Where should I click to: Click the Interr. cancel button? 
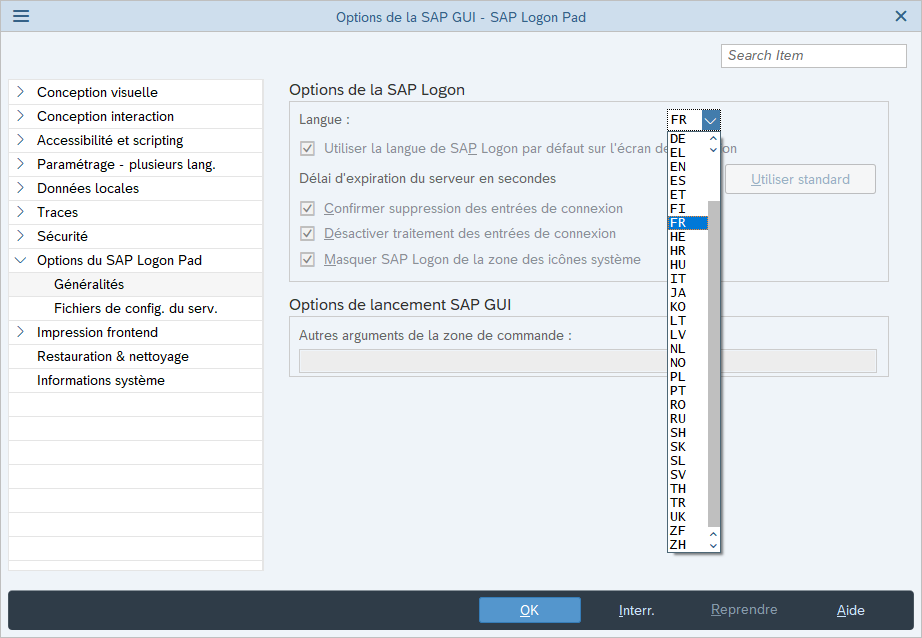click(637, 610)
